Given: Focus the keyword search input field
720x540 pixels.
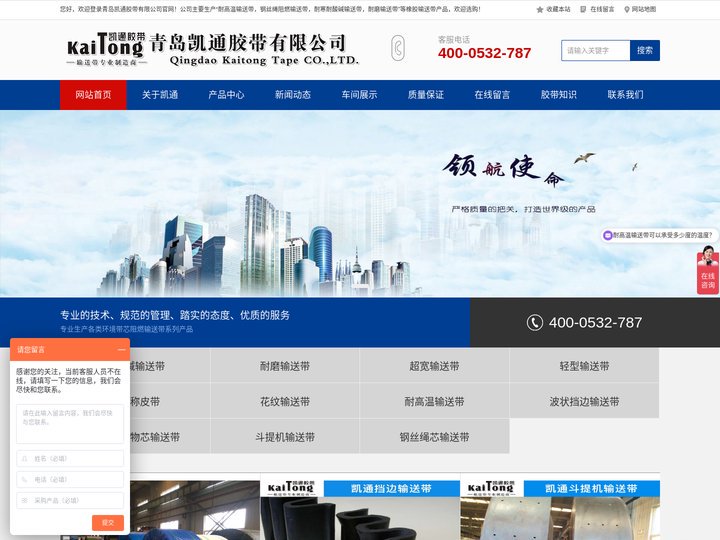Looking at the screenshot, I should click(x=596, y=51).
